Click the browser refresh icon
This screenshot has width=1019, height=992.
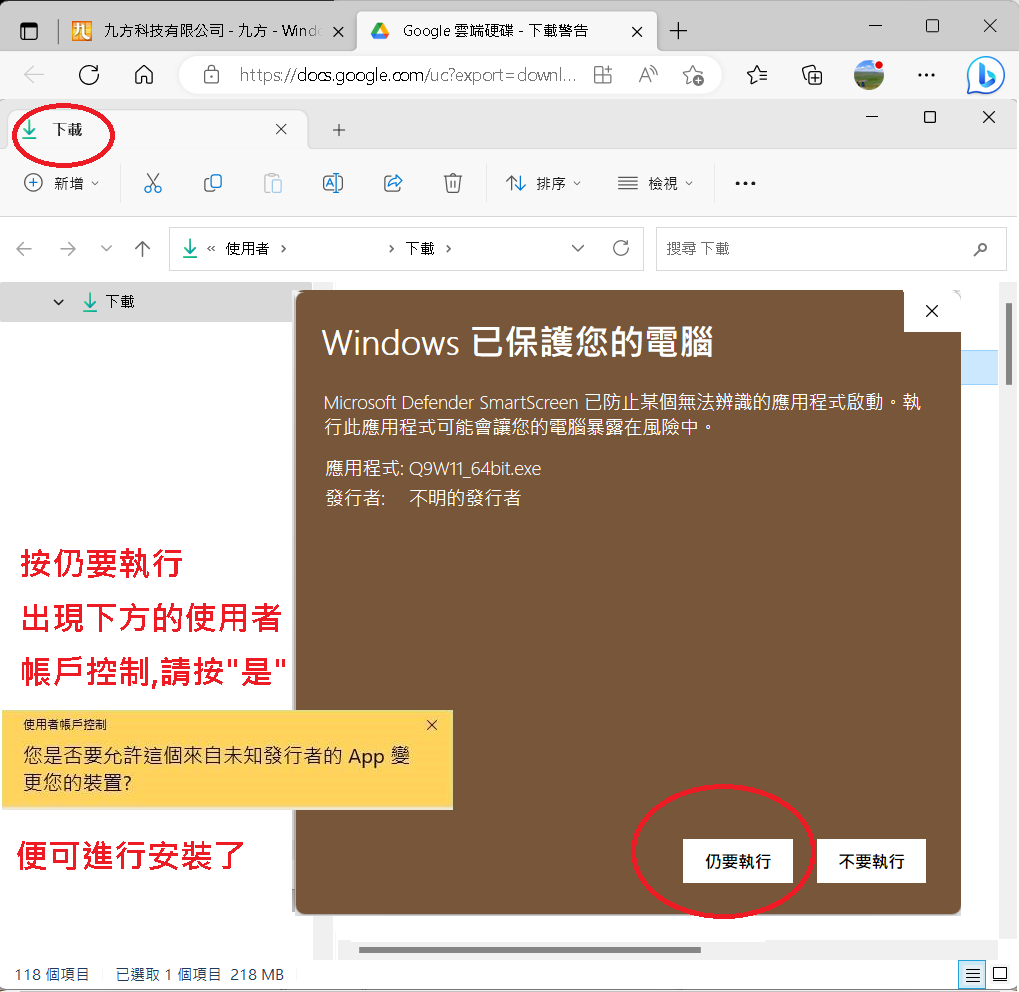pos(89,75)
